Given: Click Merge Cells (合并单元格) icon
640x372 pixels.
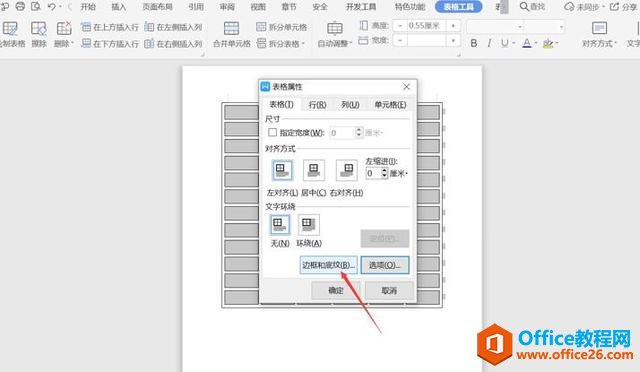Looking at the screenshot, I should pos(231,29).
